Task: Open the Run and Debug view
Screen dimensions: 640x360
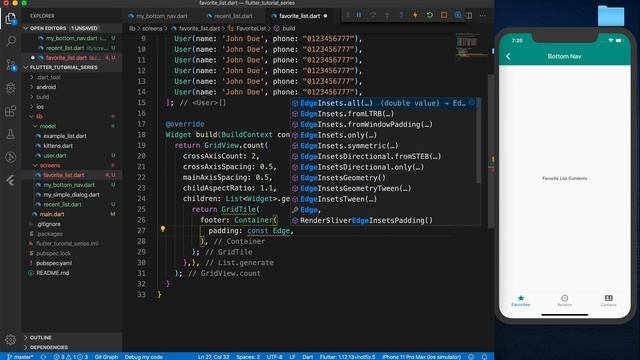Action: point(11,88)
